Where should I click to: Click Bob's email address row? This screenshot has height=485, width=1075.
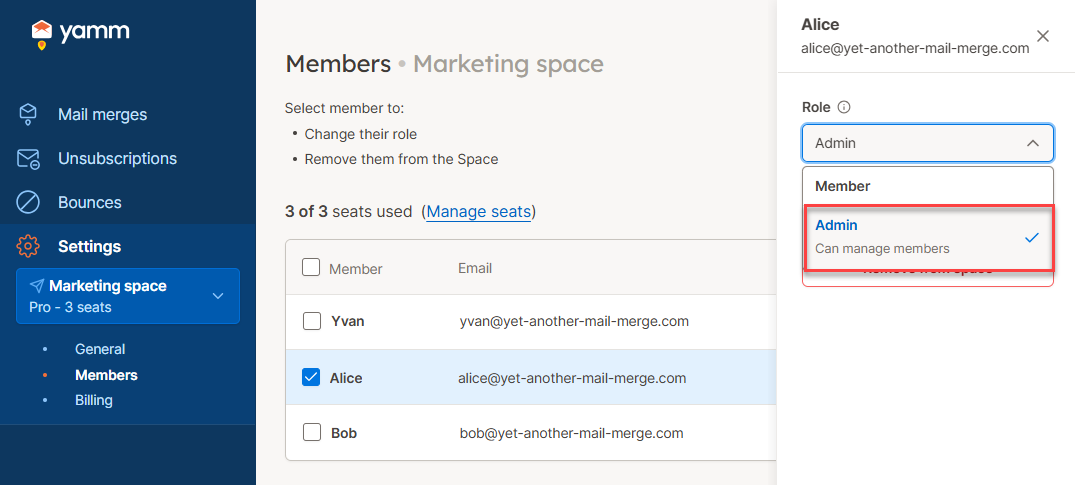click(570, 433)
